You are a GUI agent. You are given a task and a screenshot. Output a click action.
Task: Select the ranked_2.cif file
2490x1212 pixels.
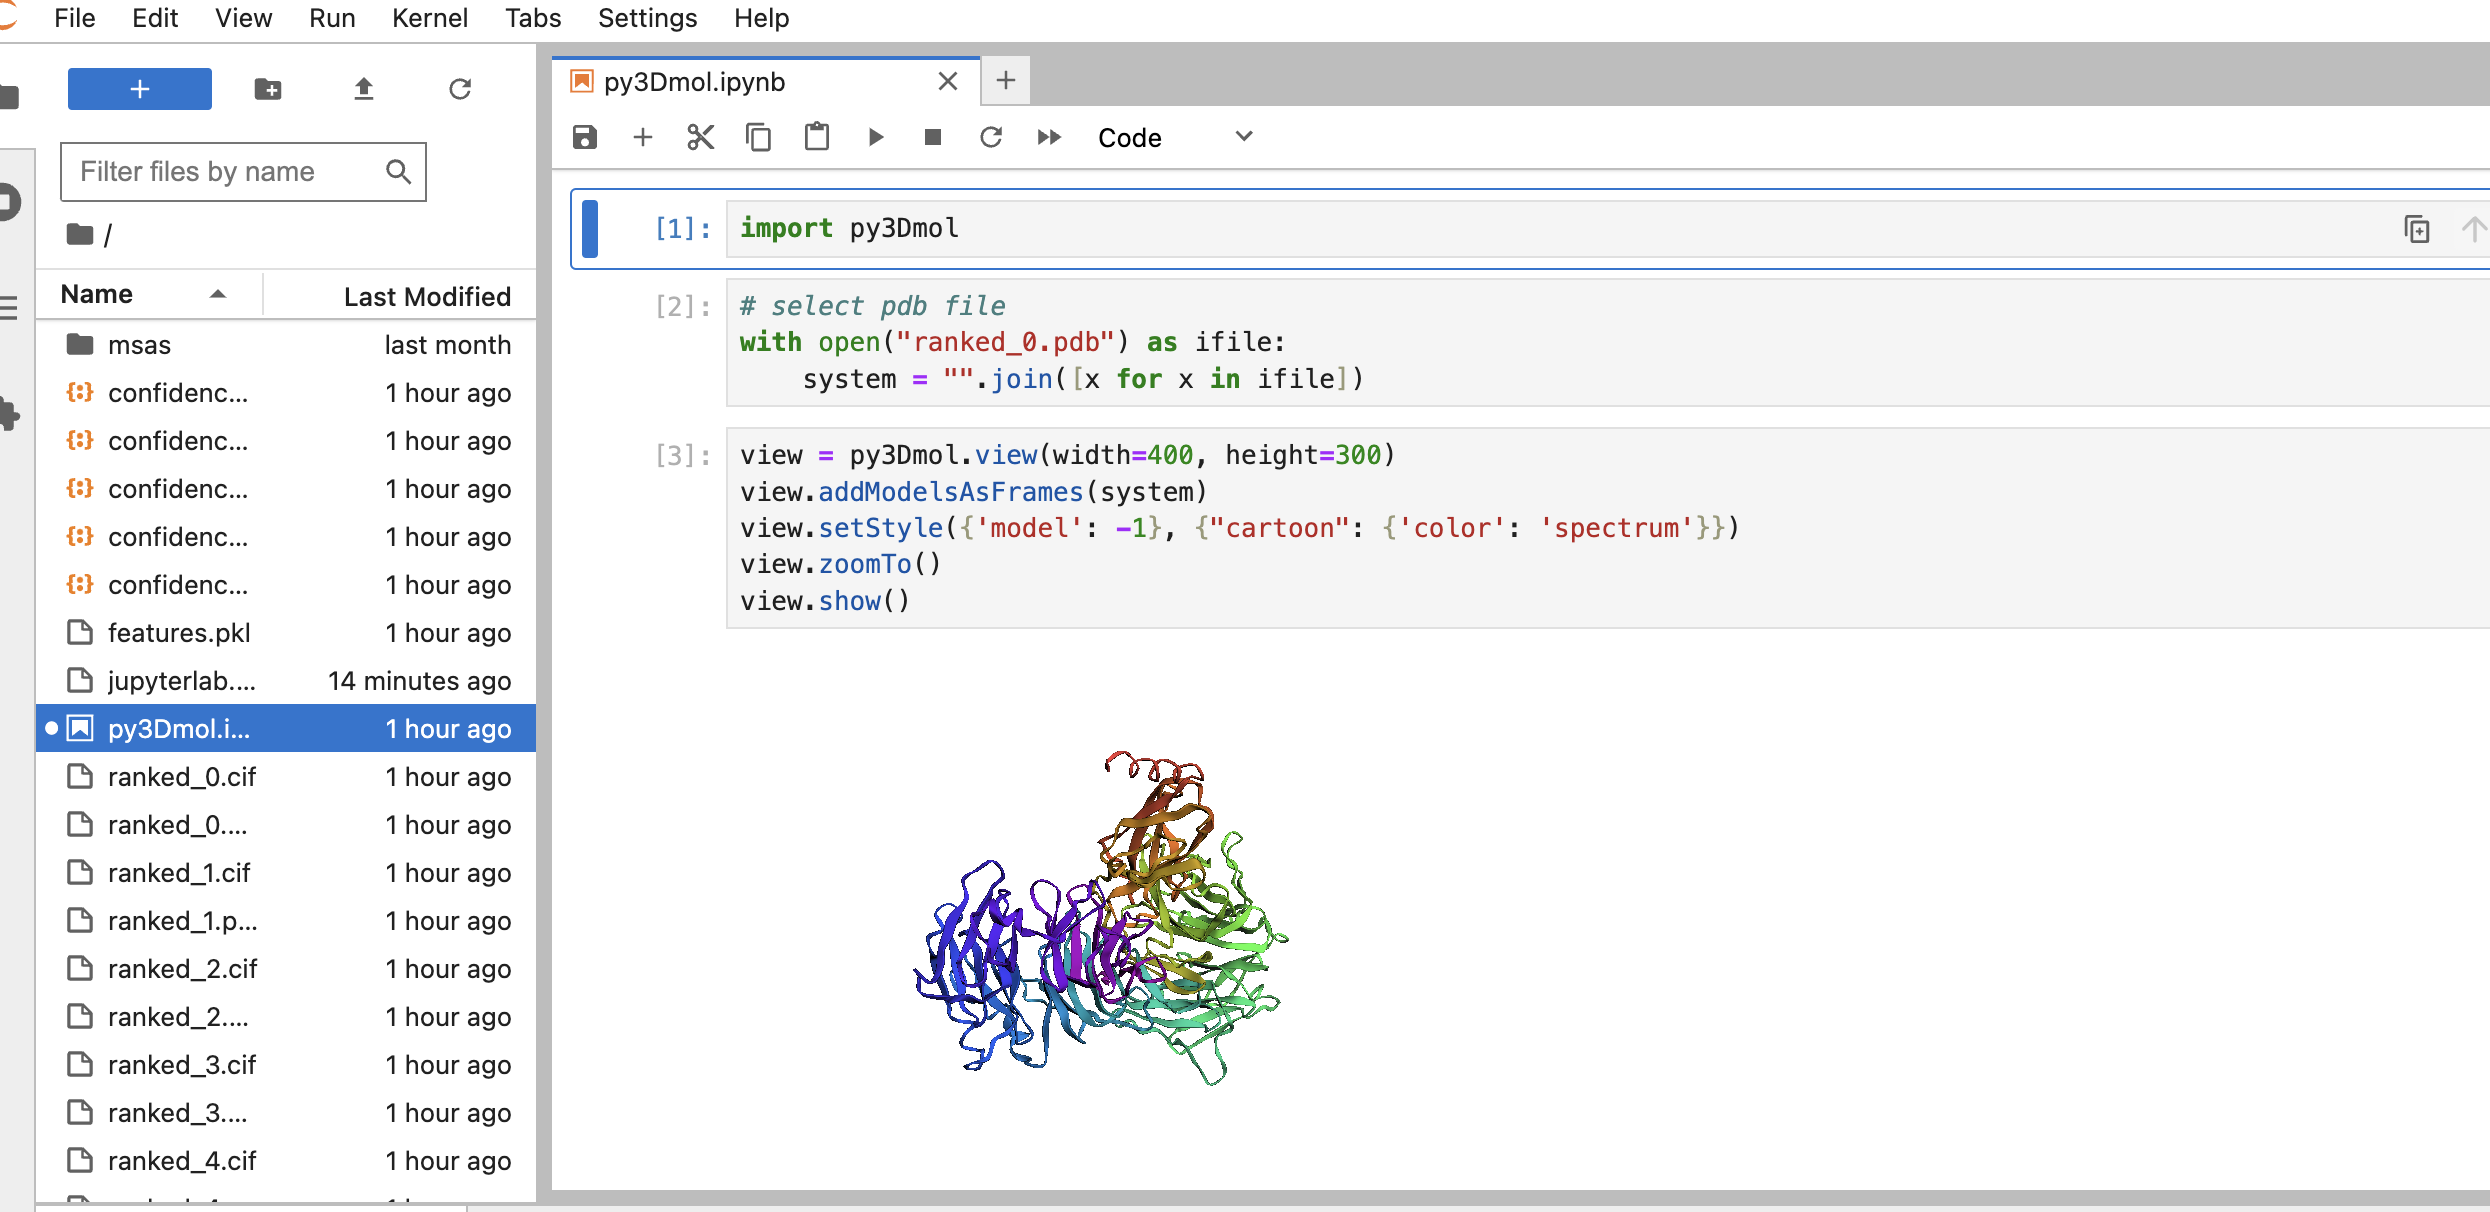pyautogui.click(x=286, y=969)
